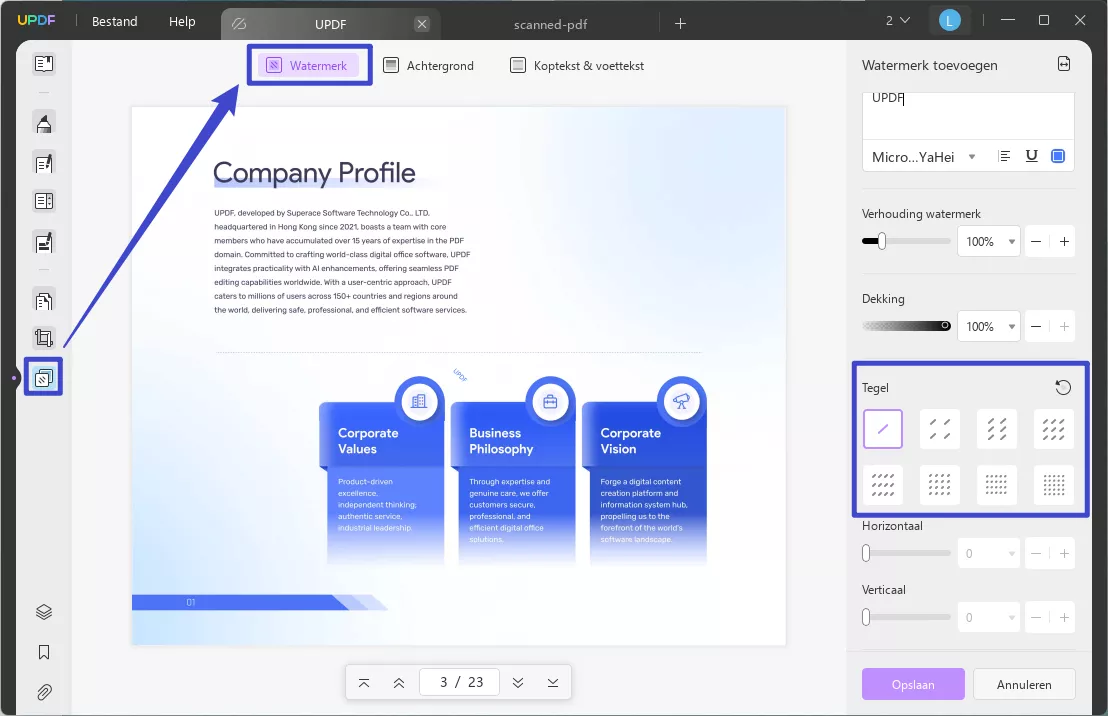Select the Crop pages tool

click(44, 338)
